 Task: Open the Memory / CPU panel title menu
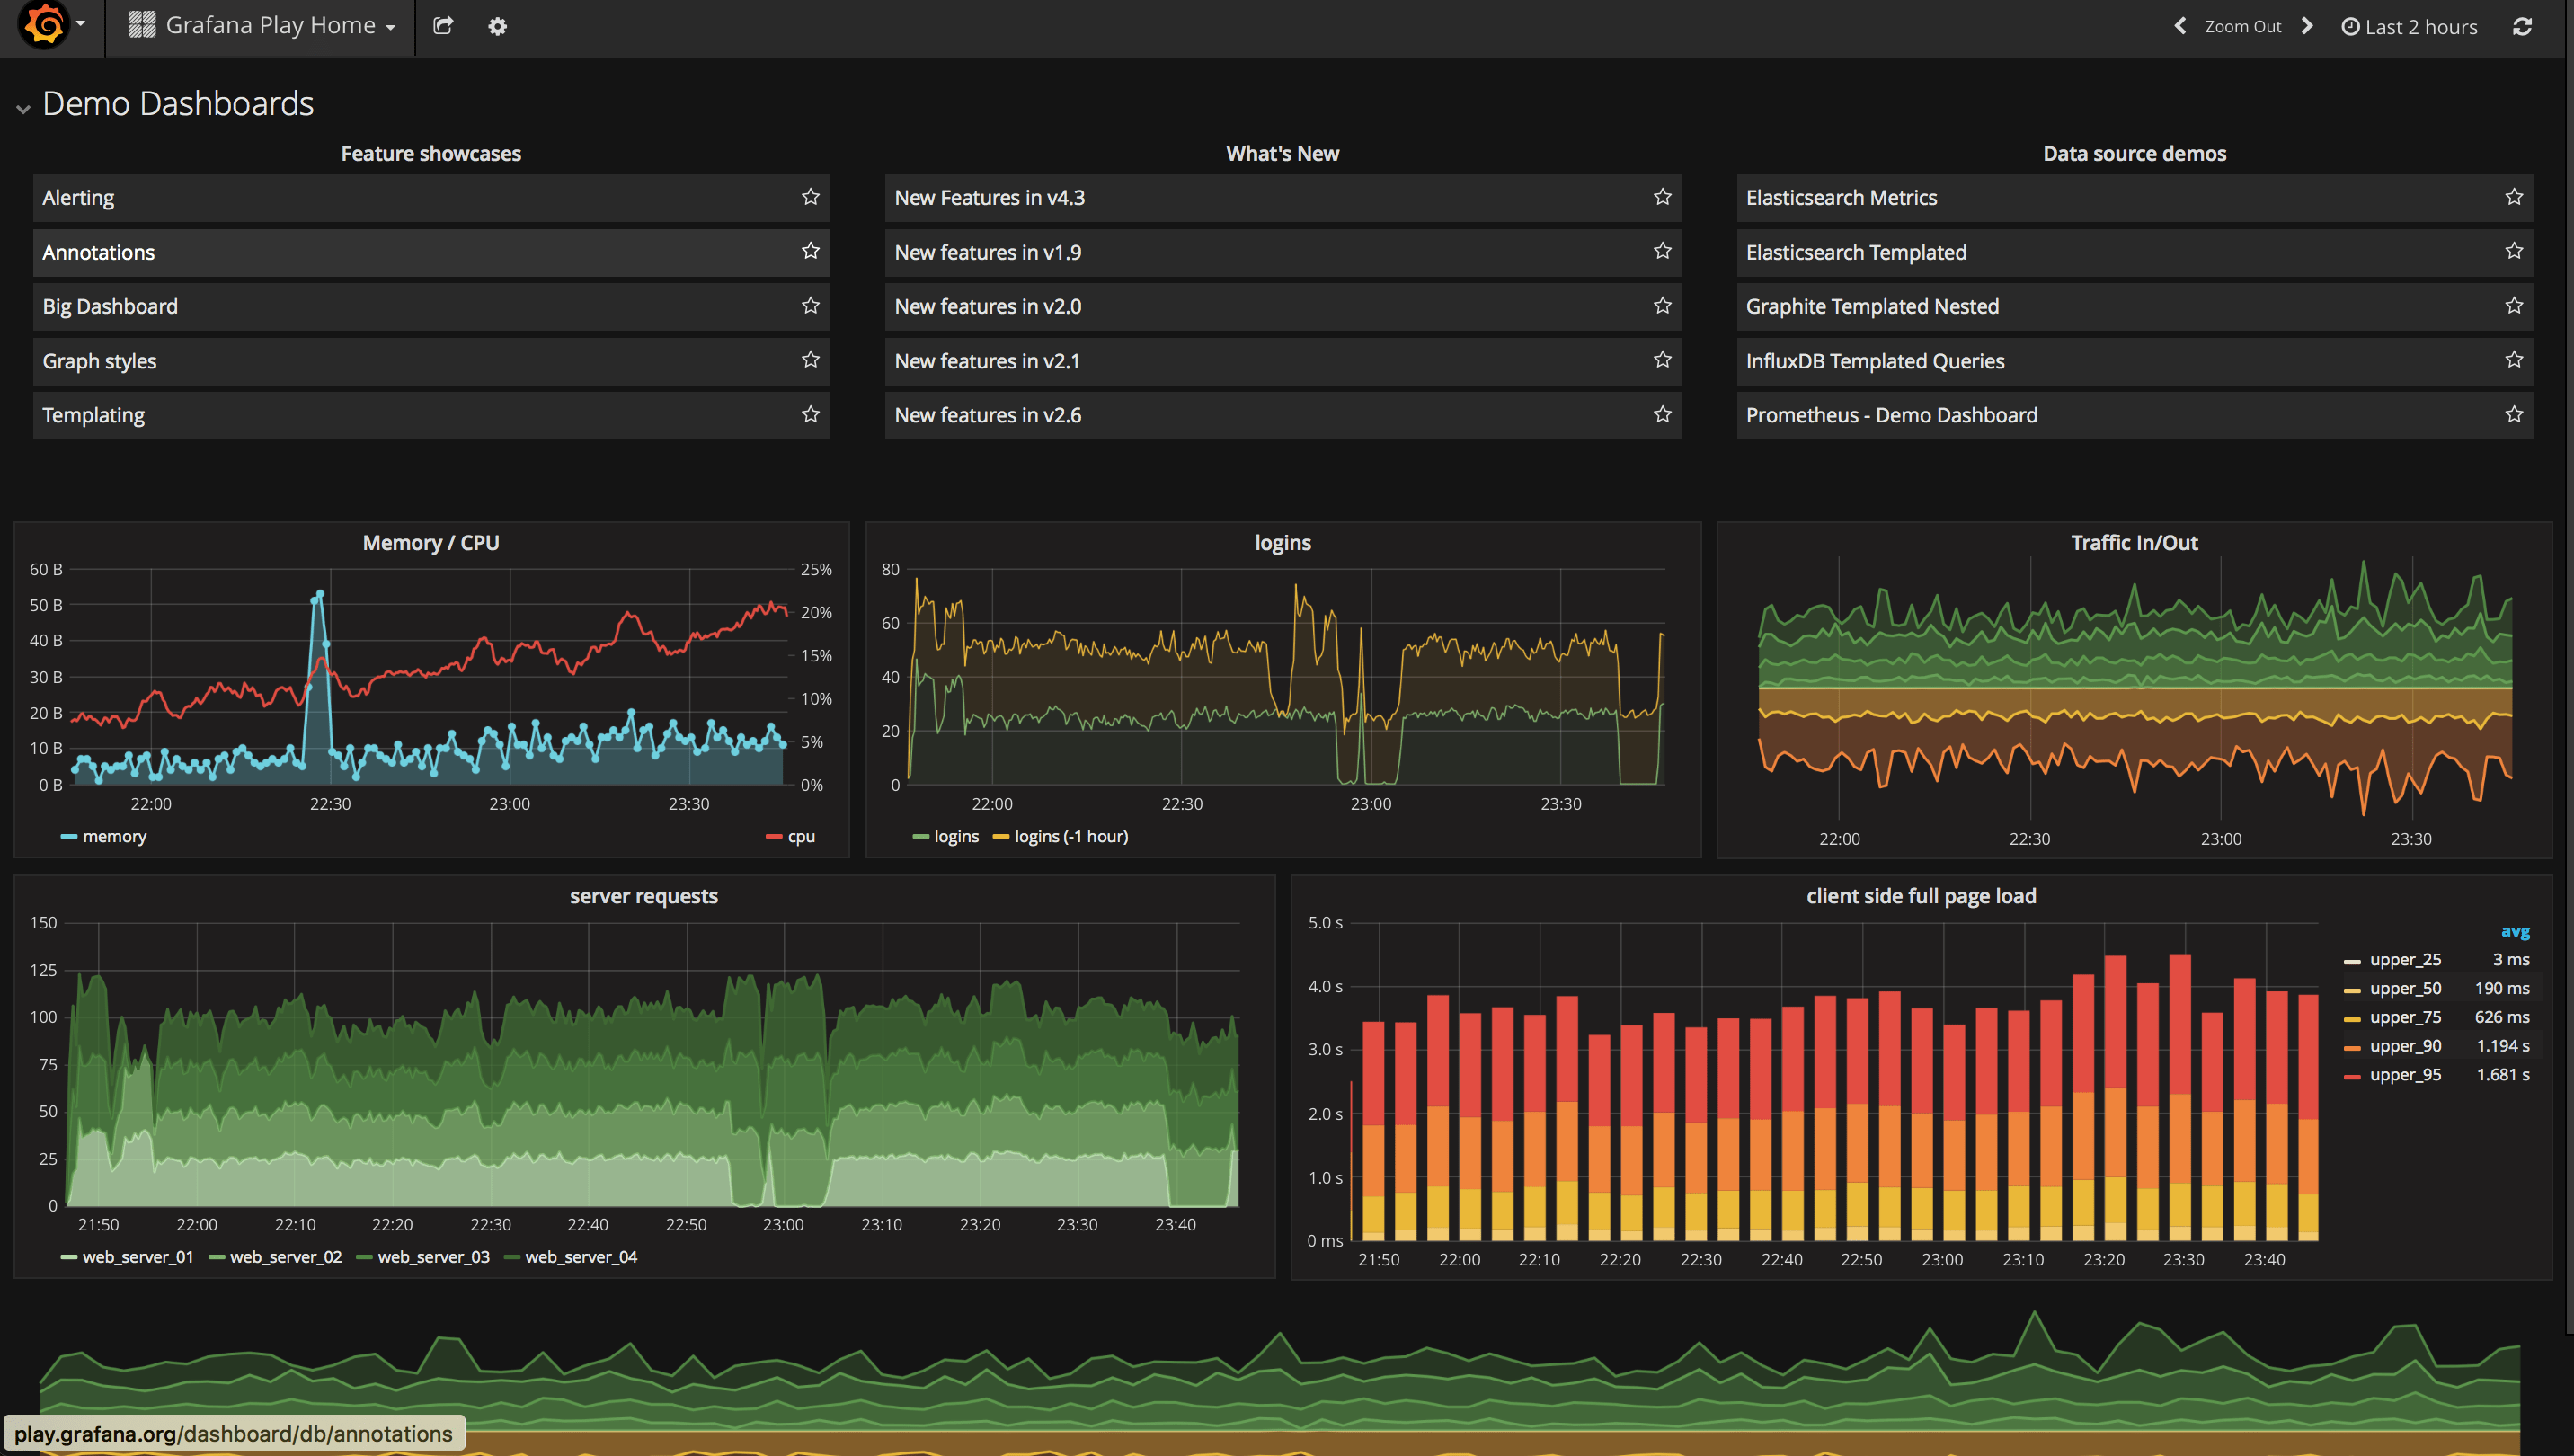(430, 542)
